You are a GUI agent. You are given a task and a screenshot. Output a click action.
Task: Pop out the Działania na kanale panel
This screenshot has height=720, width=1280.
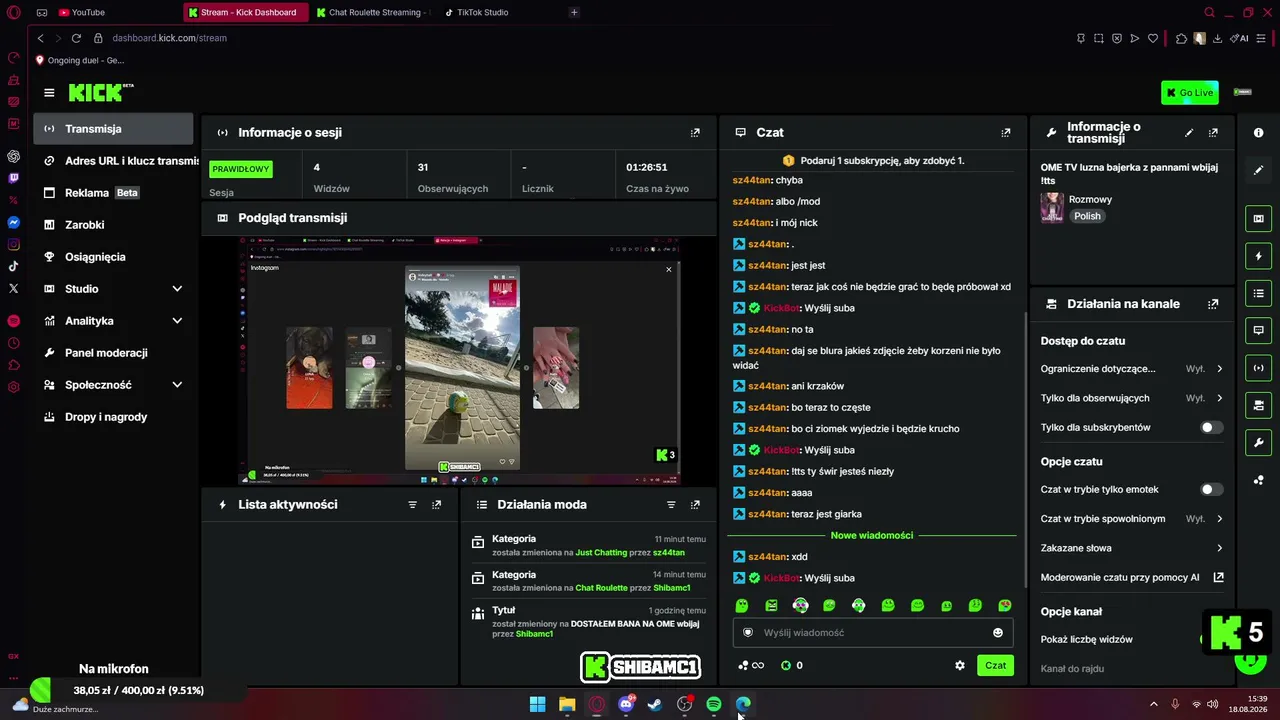tap(1213, 304)
